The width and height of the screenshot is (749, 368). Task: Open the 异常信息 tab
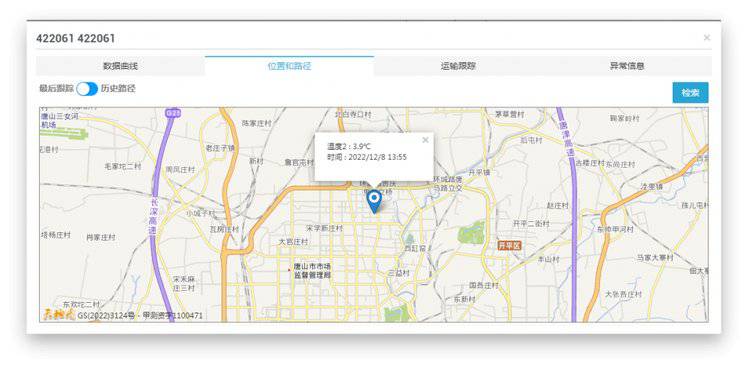627,66
